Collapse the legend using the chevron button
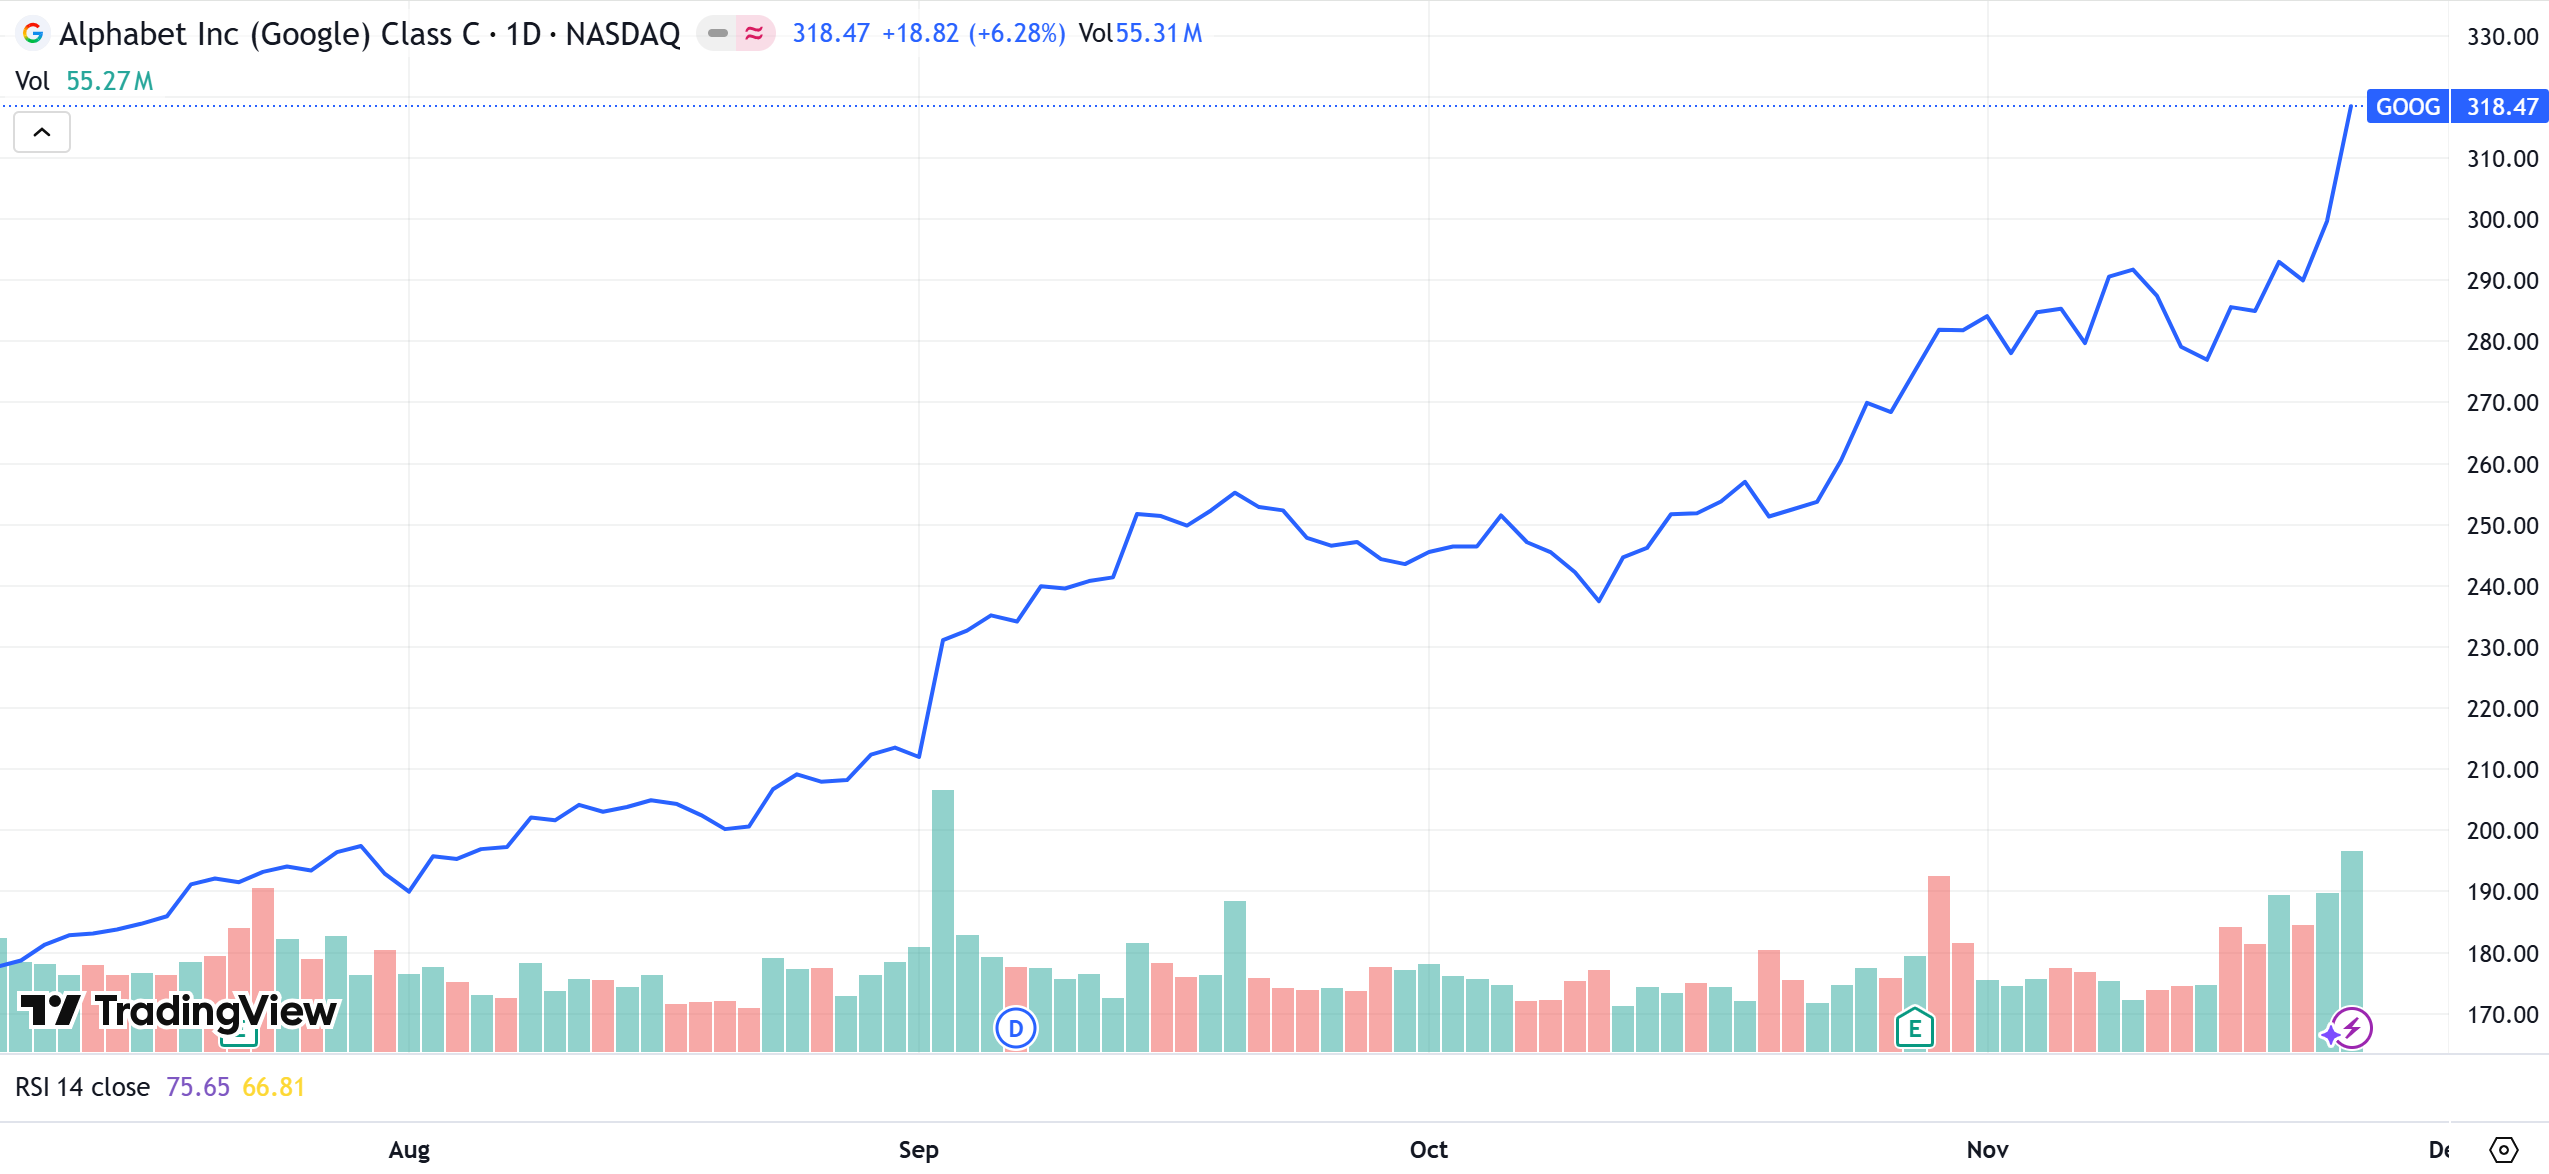 click(41, 131)
